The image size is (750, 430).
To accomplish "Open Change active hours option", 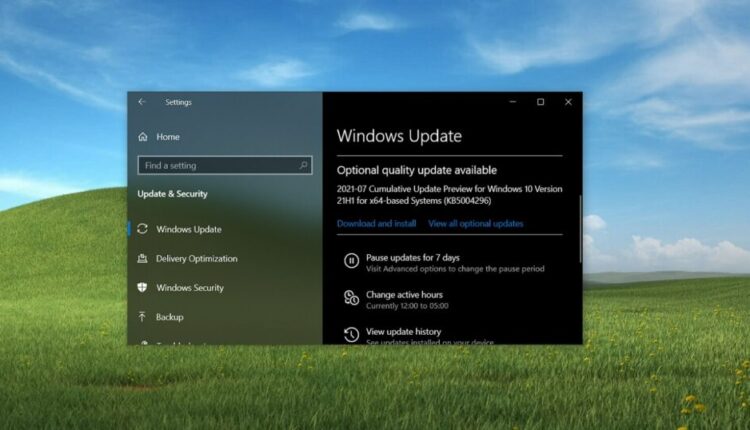I will click(x=404, y=295).
